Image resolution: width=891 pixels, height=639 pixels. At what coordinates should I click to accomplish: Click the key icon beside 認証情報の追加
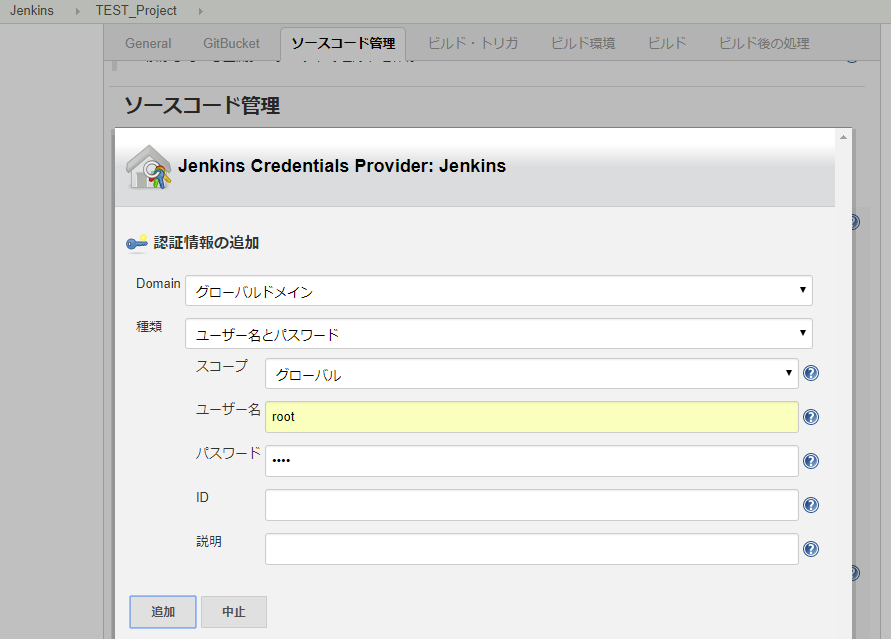click(136, 243)
